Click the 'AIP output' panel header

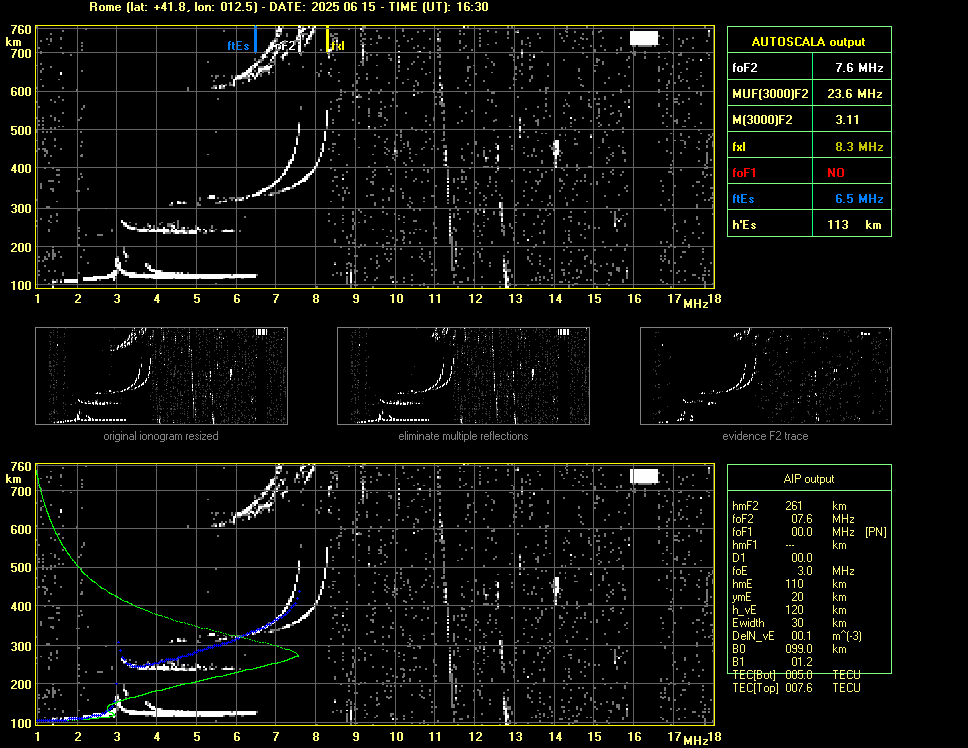[808, 479]
